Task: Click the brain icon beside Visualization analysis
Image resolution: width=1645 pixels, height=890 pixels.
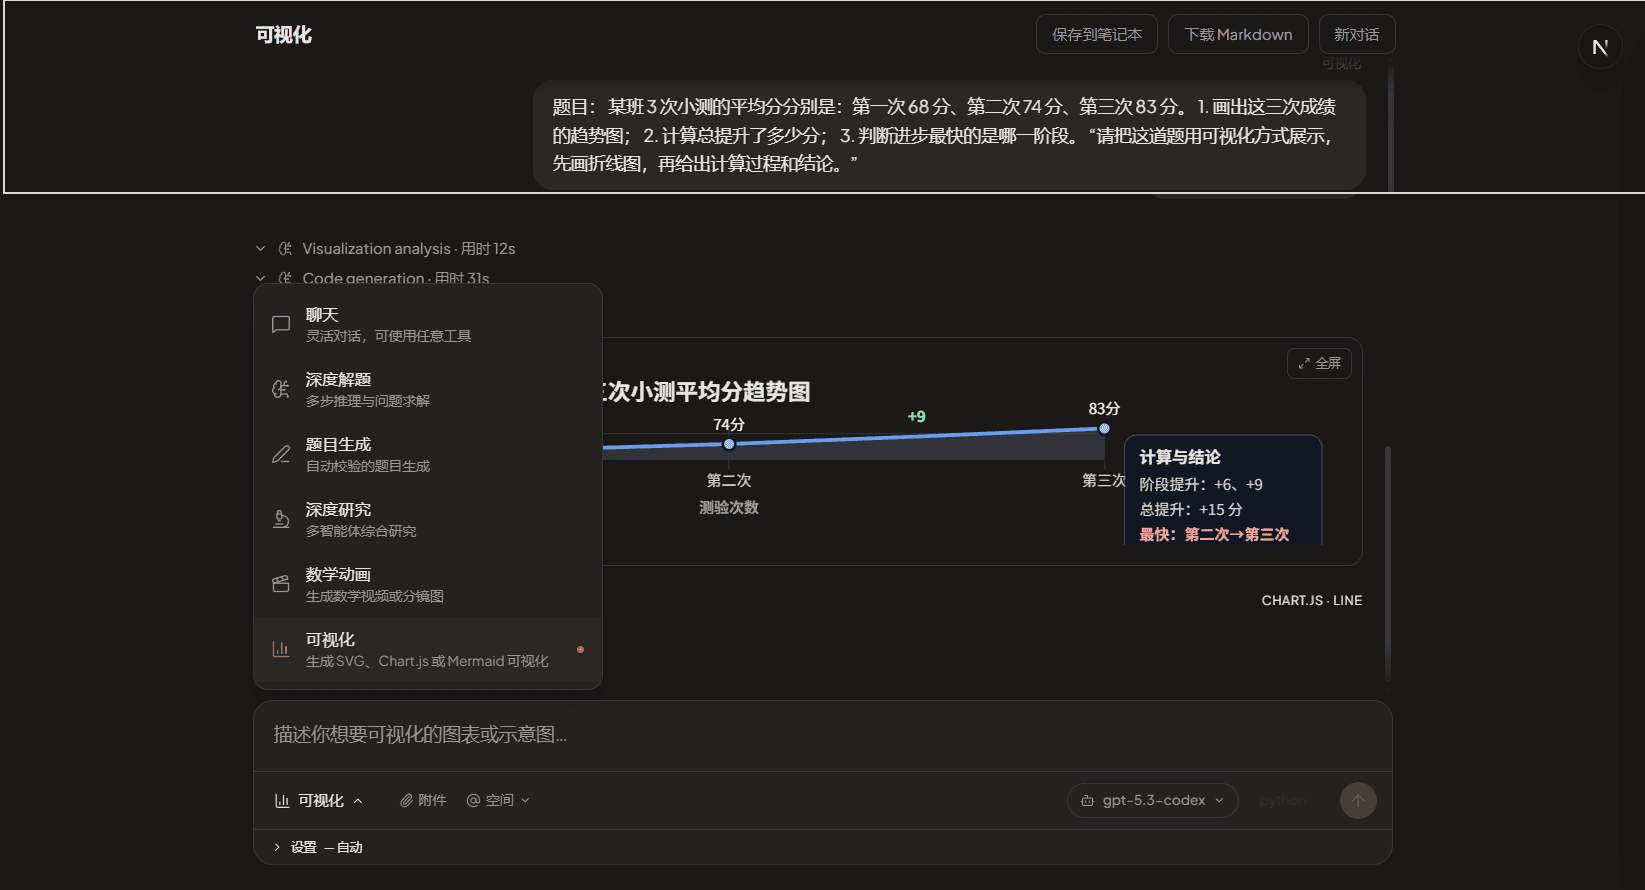Action: pyautogui.click(x=285, y=248)
